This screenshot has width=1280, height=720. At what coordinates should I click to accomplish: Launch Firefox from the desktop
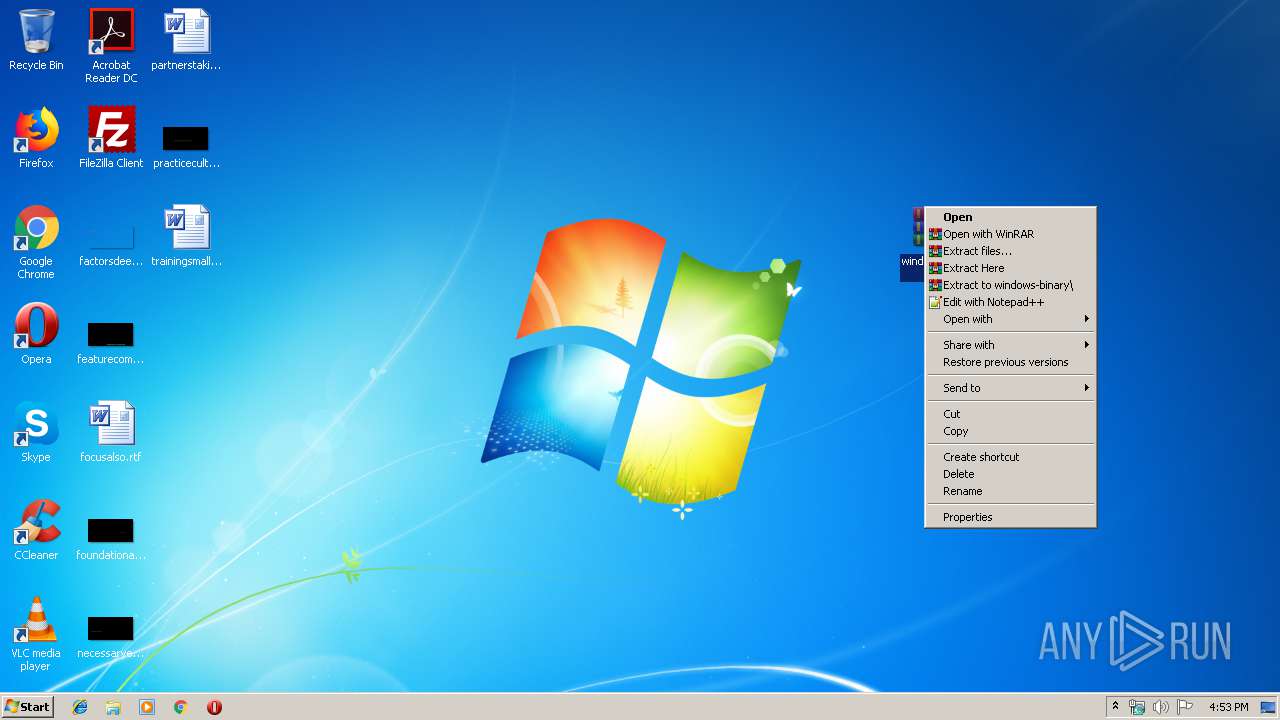click(36, 138)
